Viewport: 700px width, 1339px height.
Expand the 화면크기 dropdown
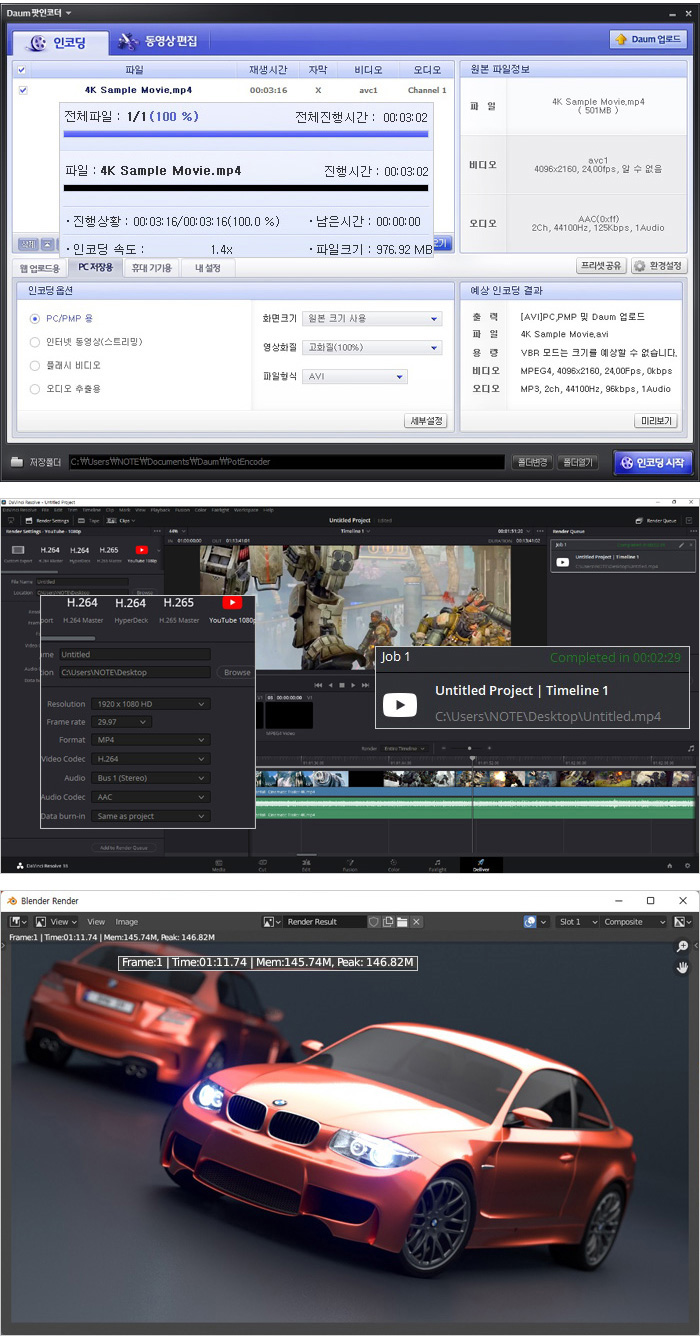(372, 318)
